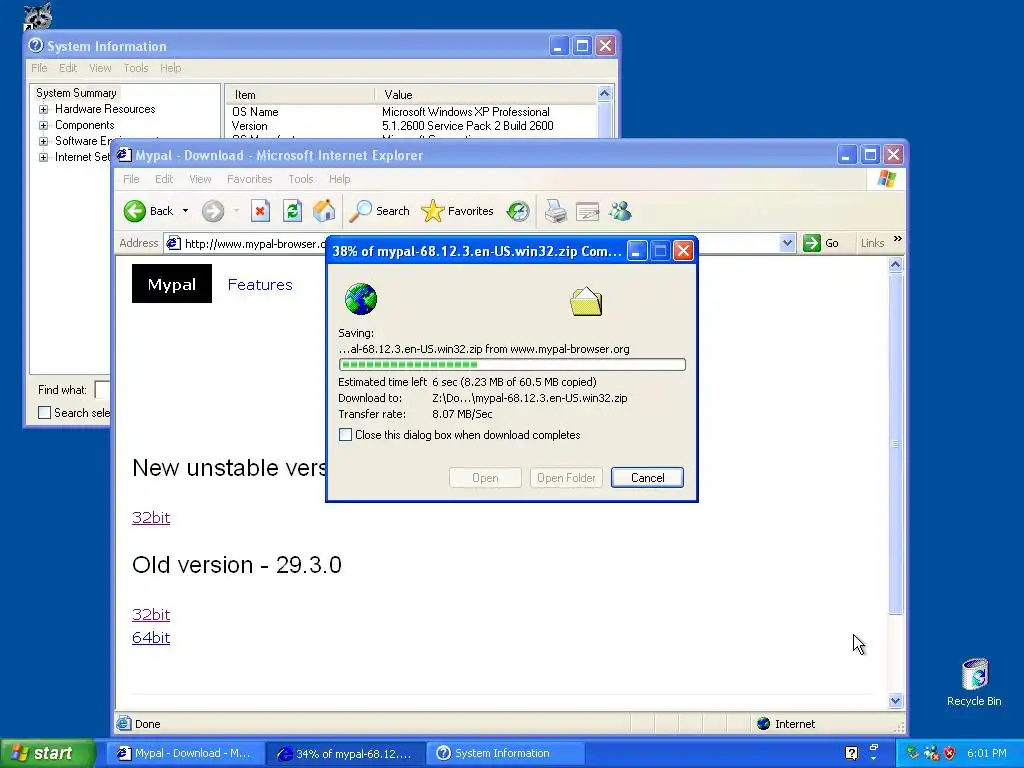1024x768 pixels.
Task: Click the Search magnifier in IE toolbar
Action: 360,211
